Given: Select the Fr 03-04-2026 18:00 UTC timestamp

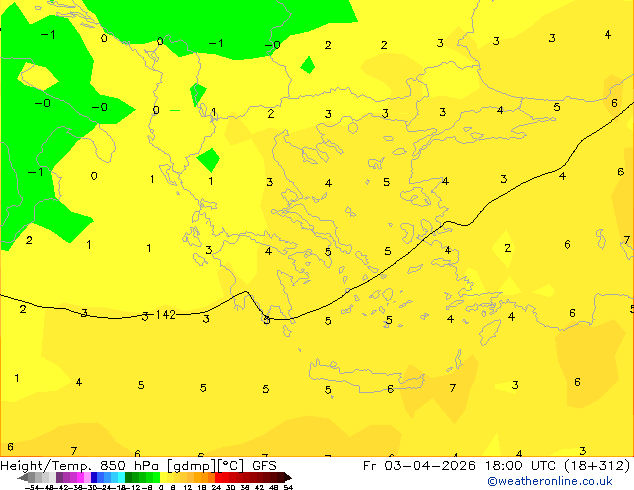Looking at the screenshot, I should 461,466.
